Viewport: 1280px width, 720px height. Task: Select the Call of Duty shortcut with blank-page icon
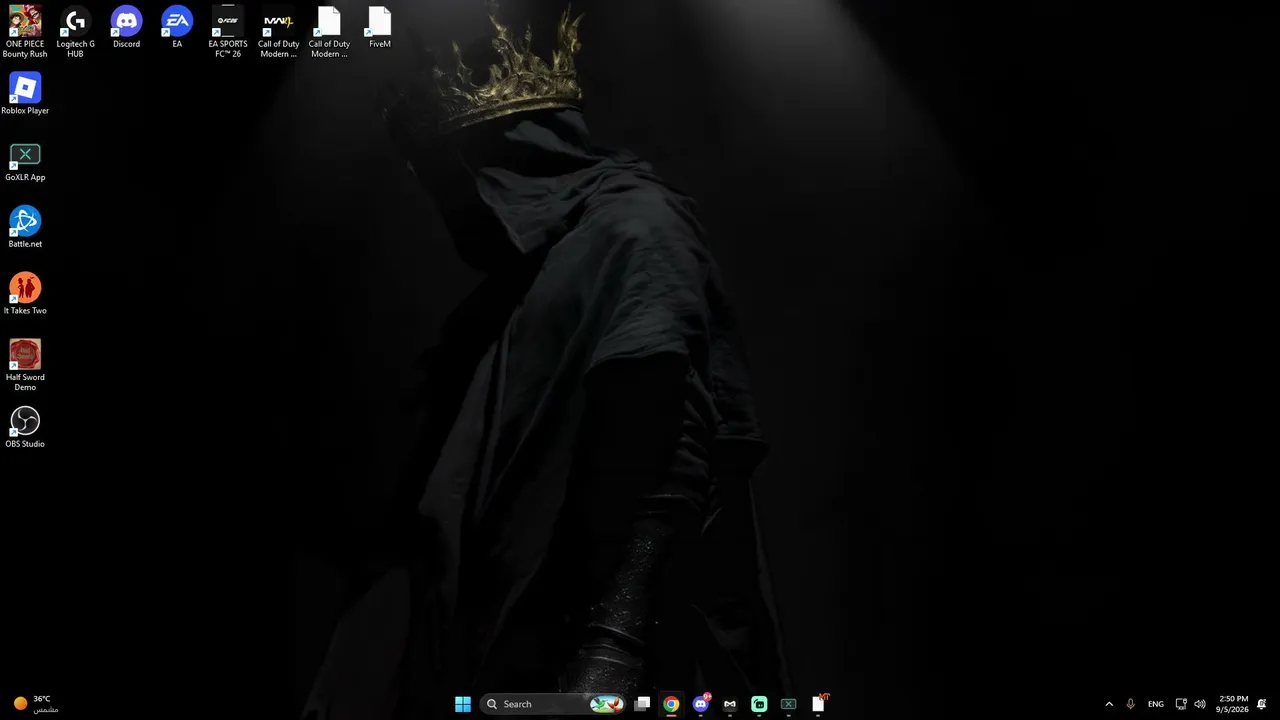click(x=329, y=32)
